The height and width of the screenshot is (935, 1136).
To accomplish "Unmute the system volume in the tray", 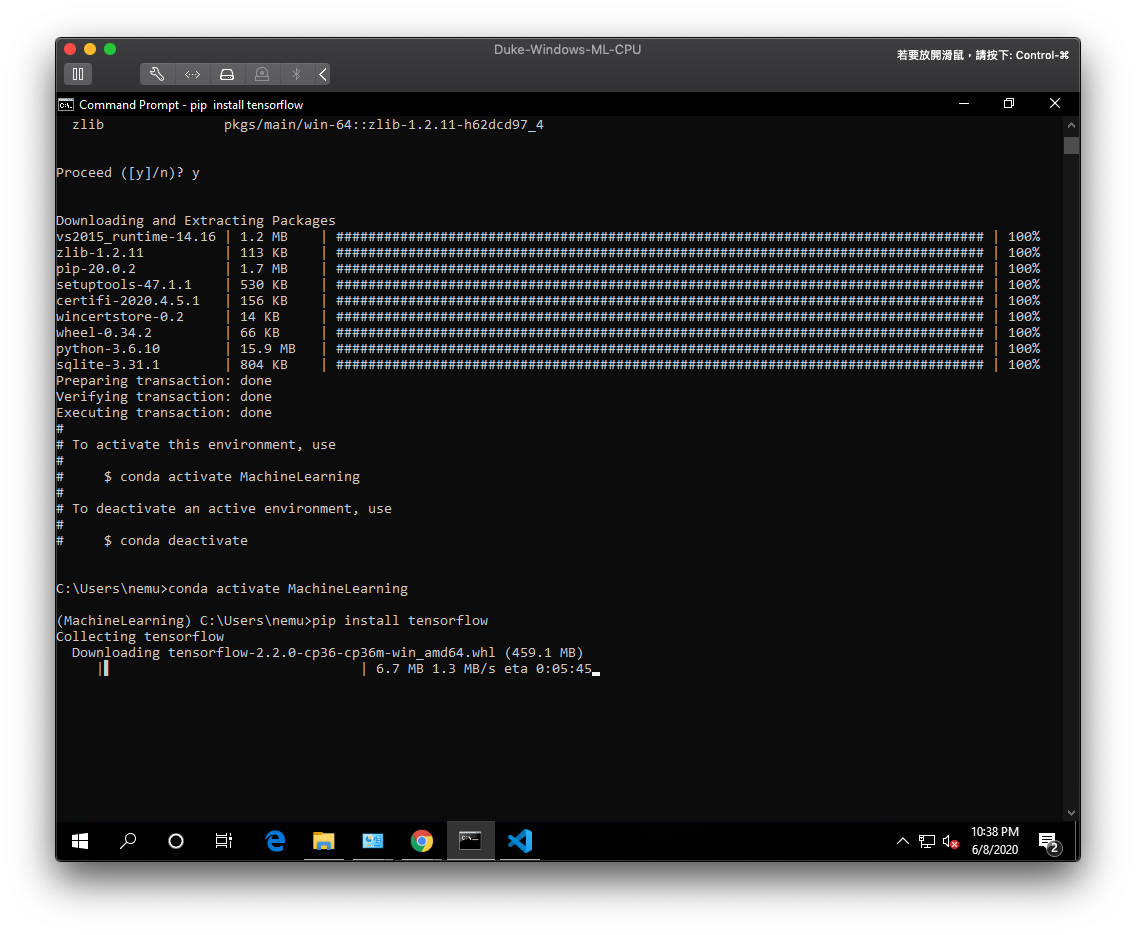I will (948, 841).
